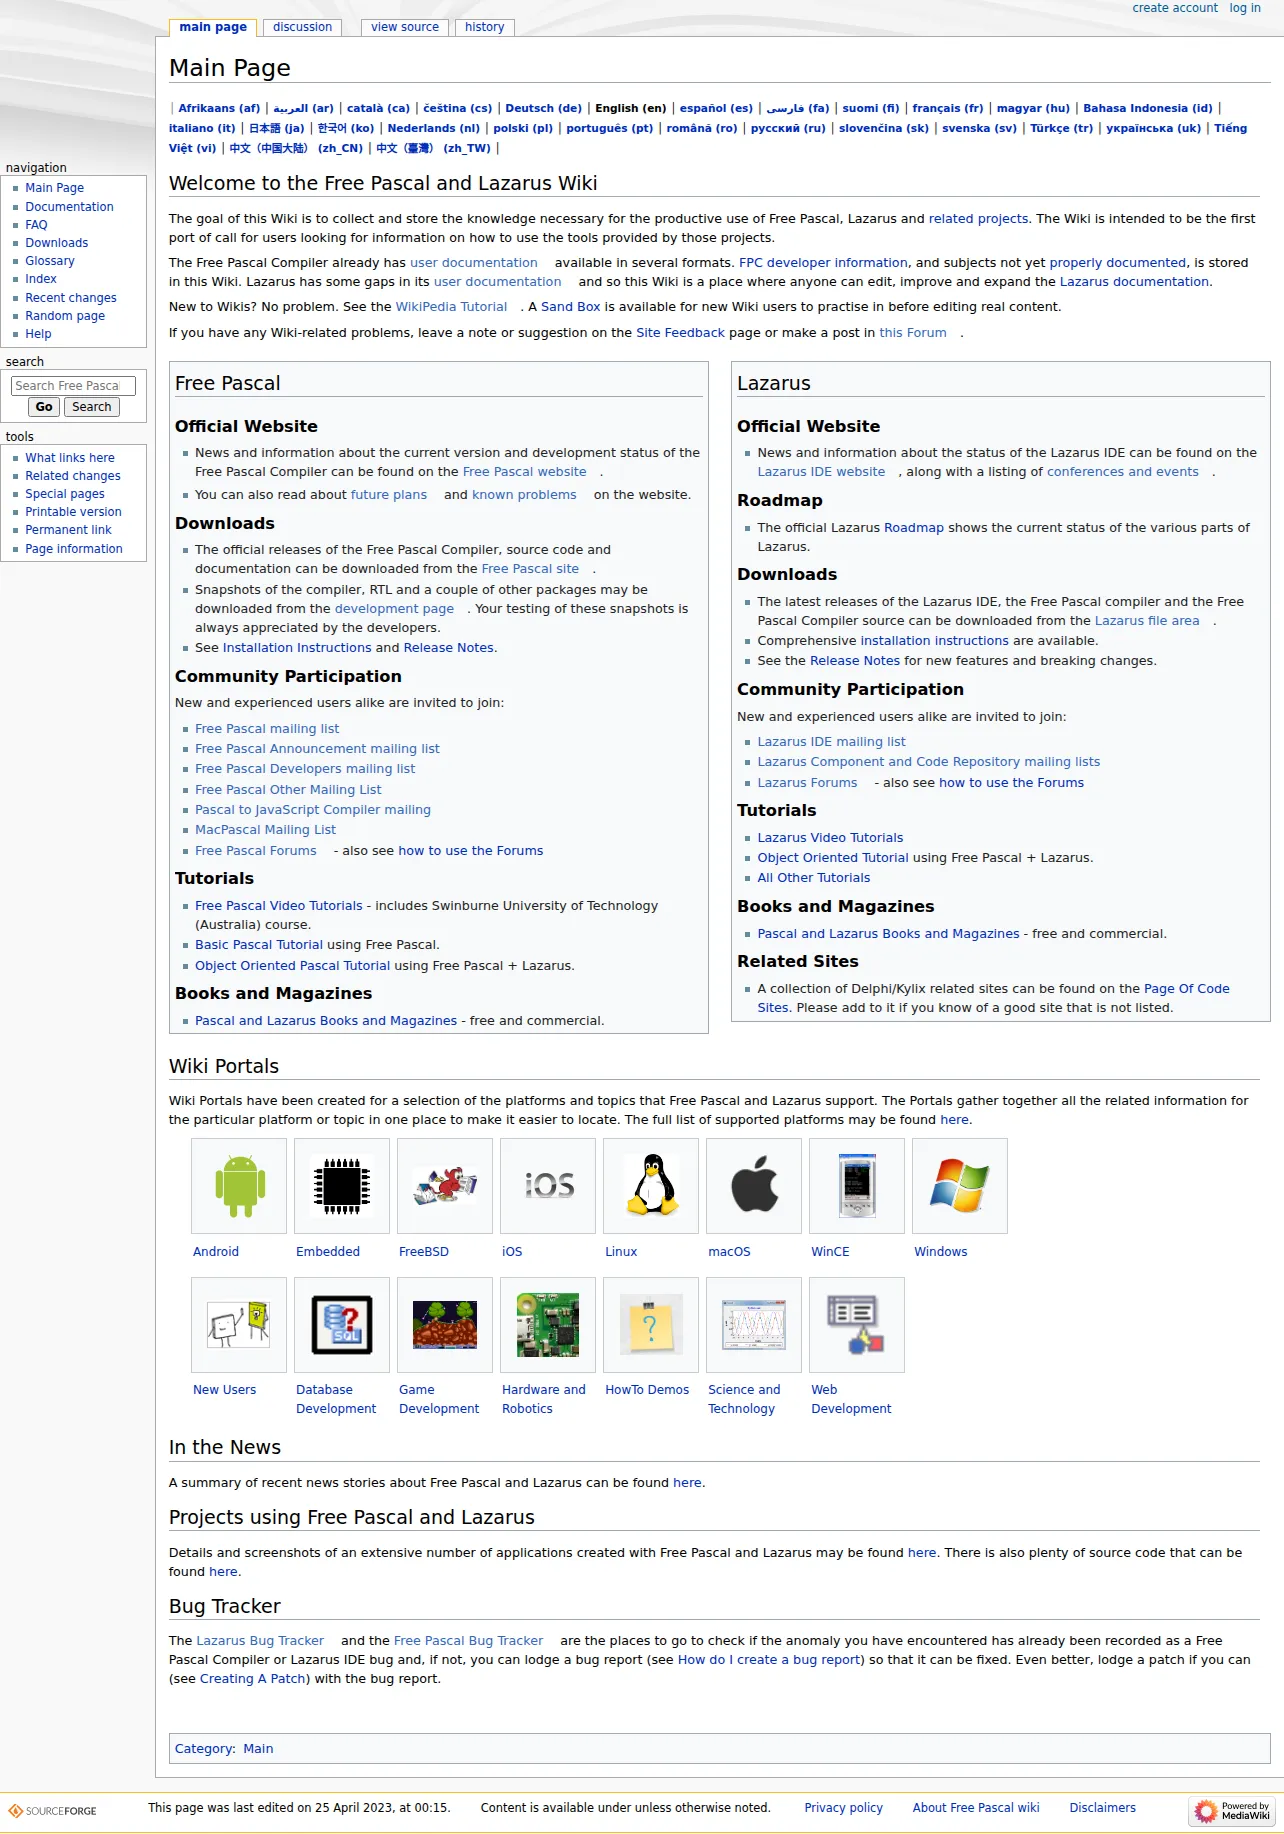Open the Web Development portal icon
The width and height of the screenshot is (1284, 1834).
(857, 1325)
